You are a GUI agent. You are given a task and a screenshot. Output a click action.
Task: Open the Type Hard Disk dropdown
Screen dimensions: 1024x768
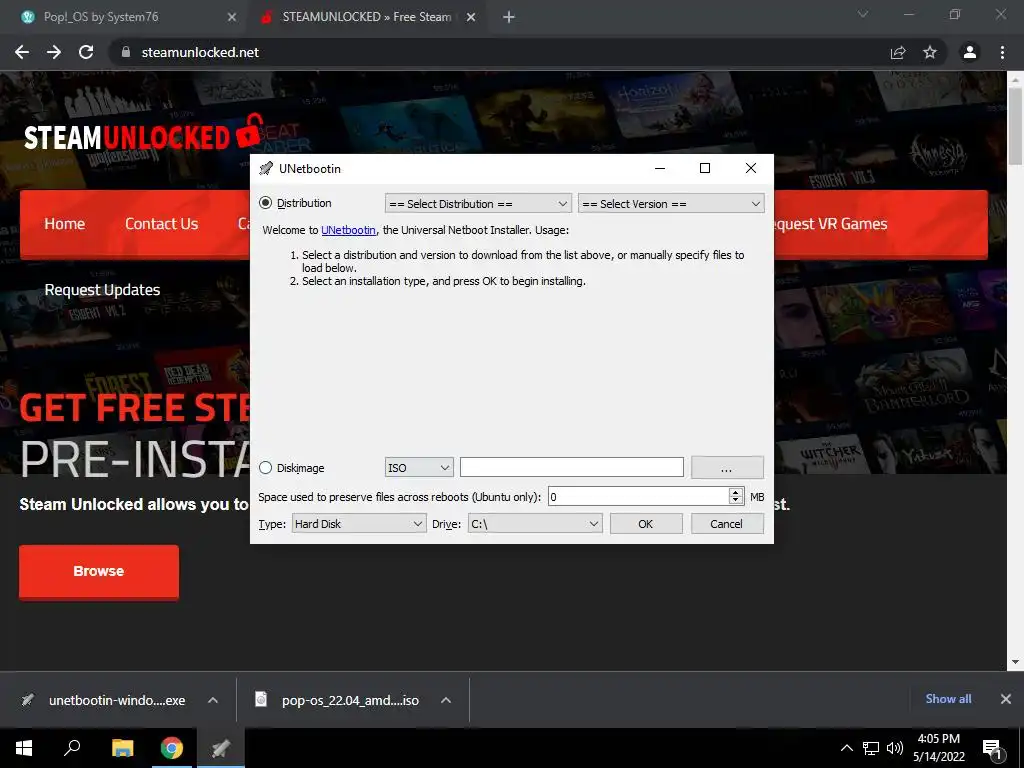tap(359, 524)
